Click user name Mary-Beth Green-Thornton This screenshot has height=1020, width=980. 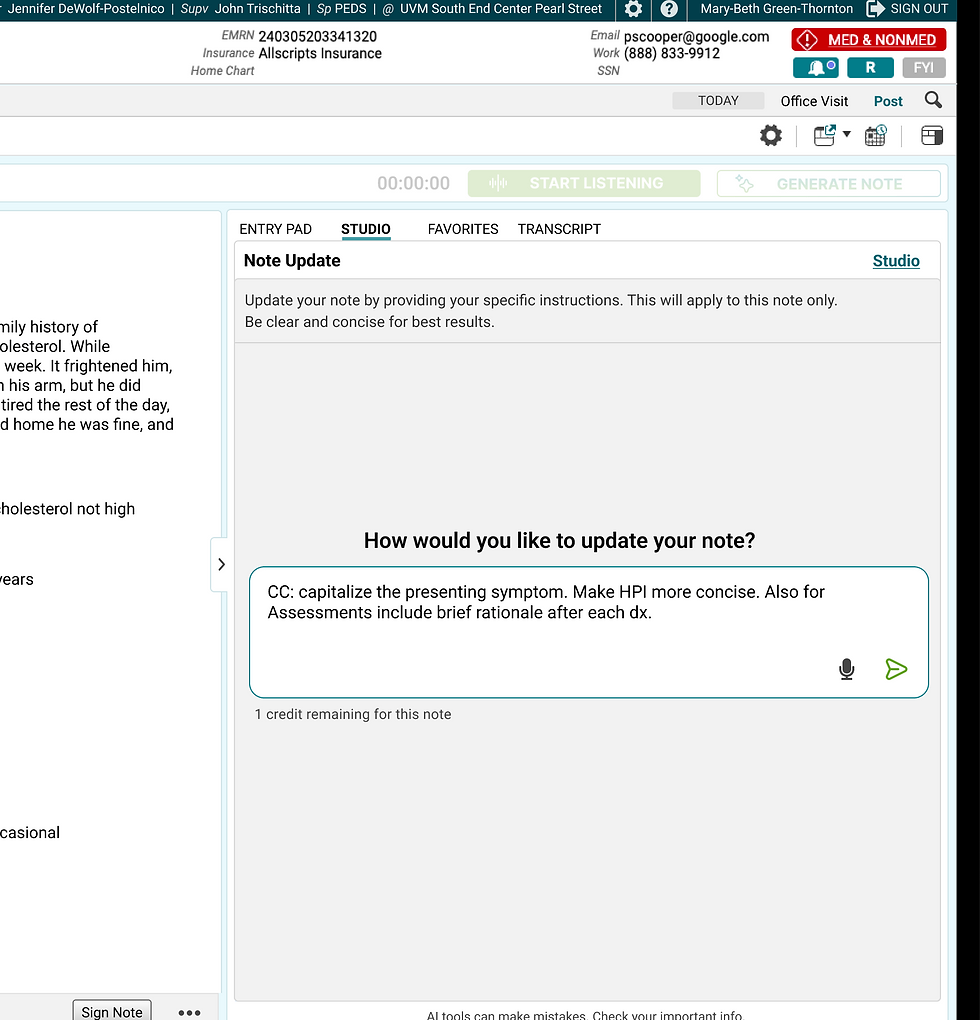776,9
